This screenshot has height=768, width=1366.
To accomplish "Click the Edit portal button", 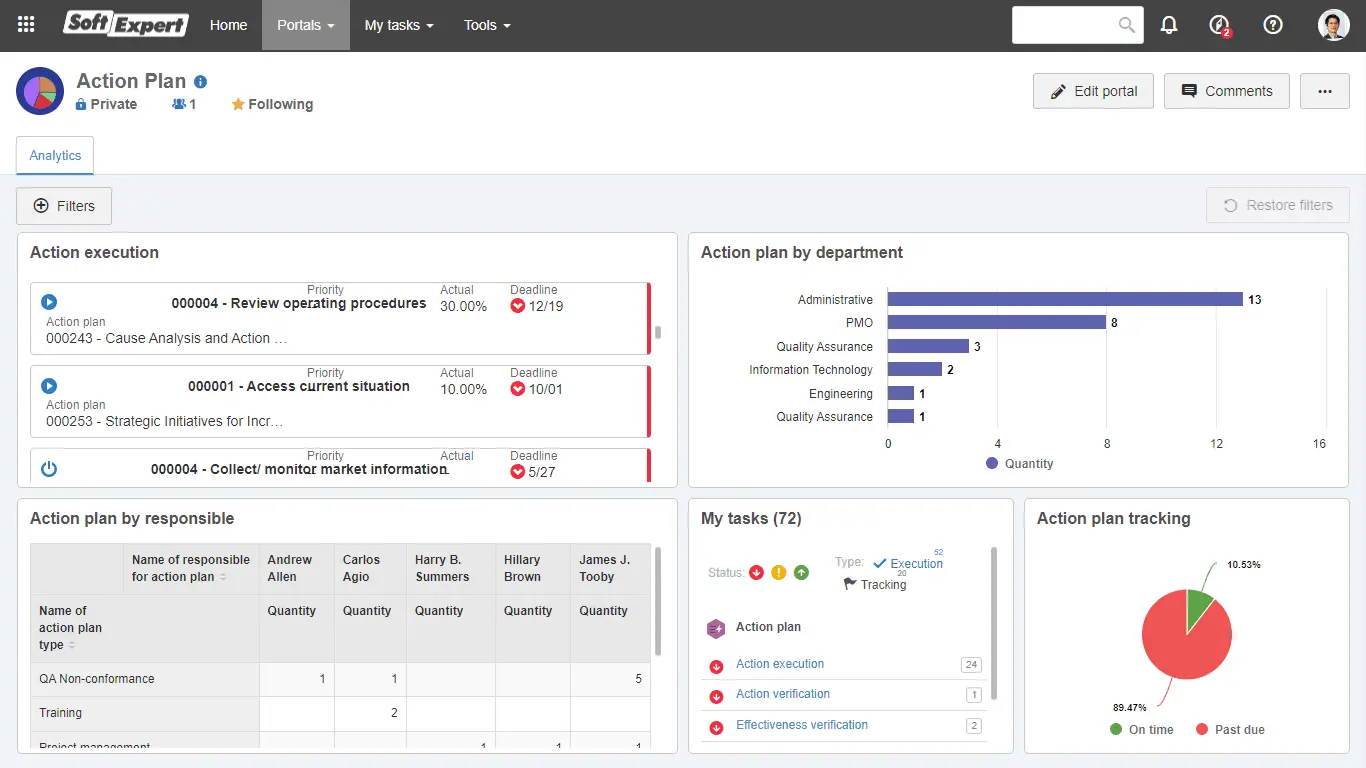I will point(1093,91).
